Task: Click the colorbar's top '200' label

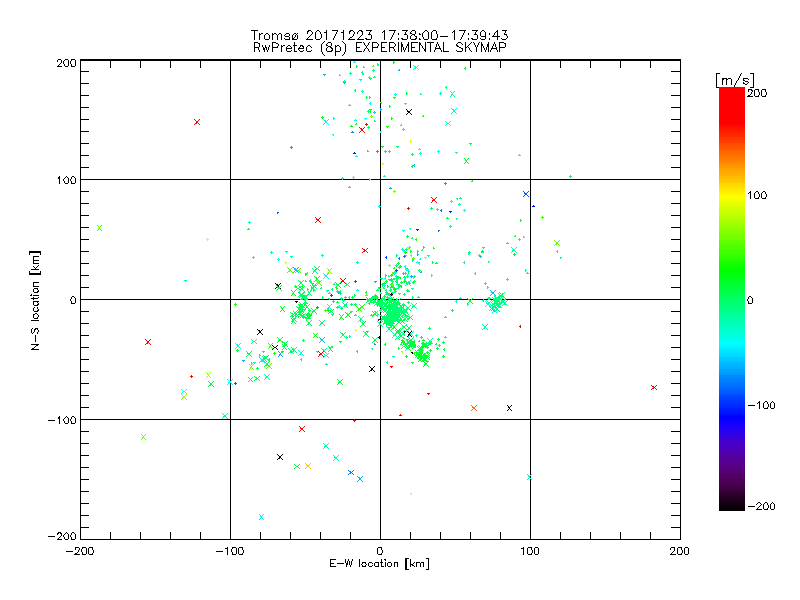Action: (757, 93)
